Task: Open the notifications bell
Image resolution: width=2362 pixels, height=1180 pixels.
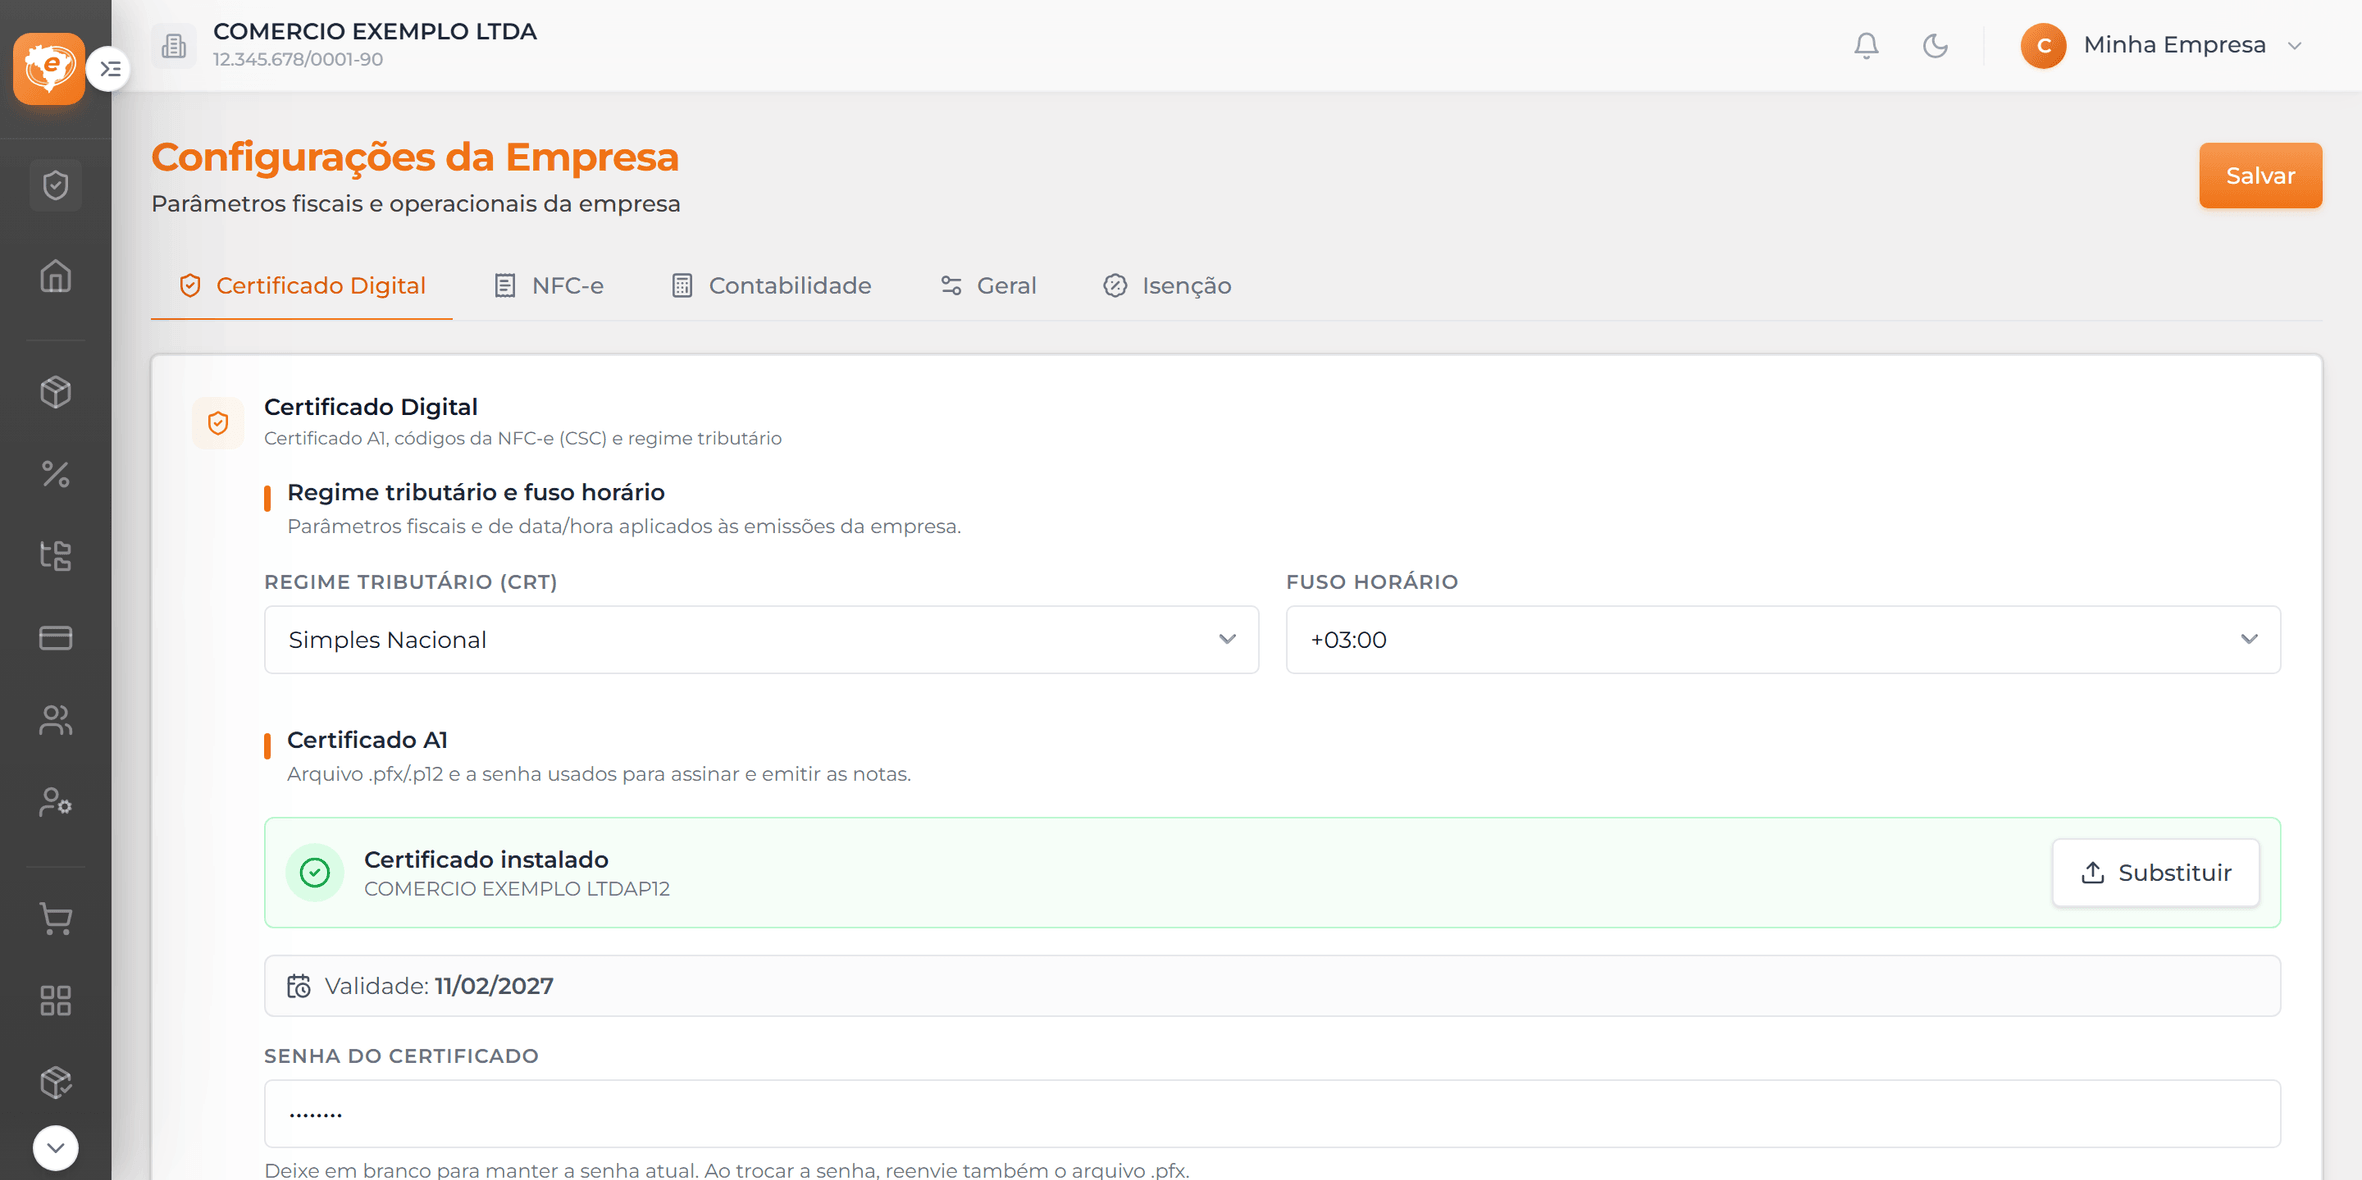Action: tap(1866, 46)
